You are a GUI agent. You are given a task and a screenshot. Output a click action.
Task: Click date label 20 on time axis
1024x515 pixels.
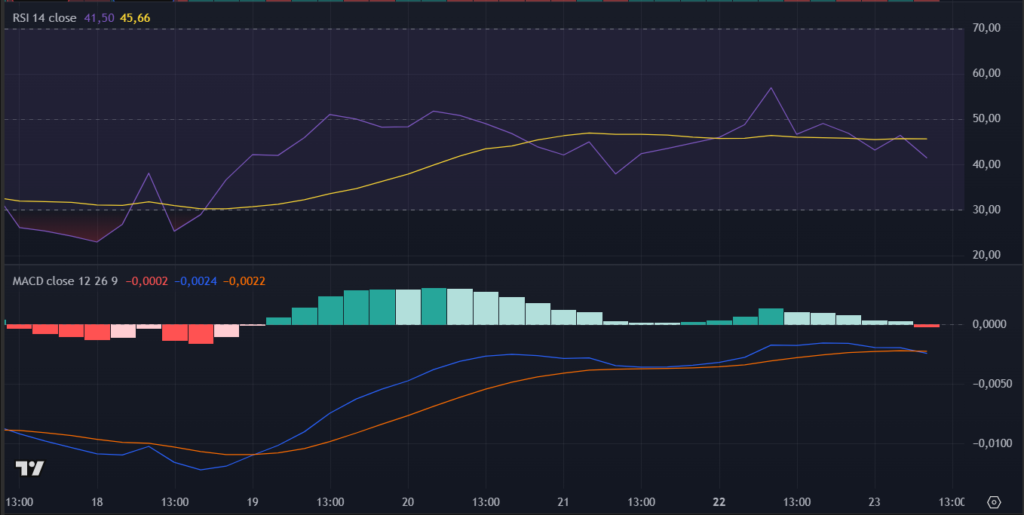click(x=408, y=502)
